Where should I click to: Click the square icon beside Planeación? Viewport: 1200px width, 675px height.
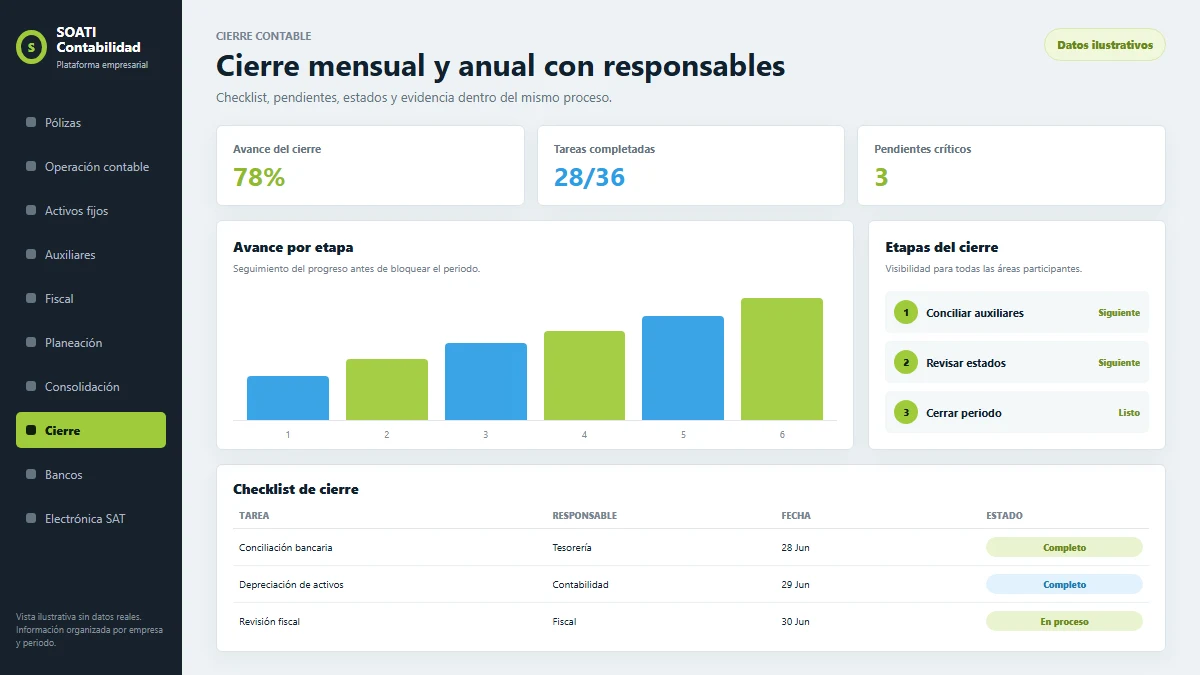coord(31,343)
